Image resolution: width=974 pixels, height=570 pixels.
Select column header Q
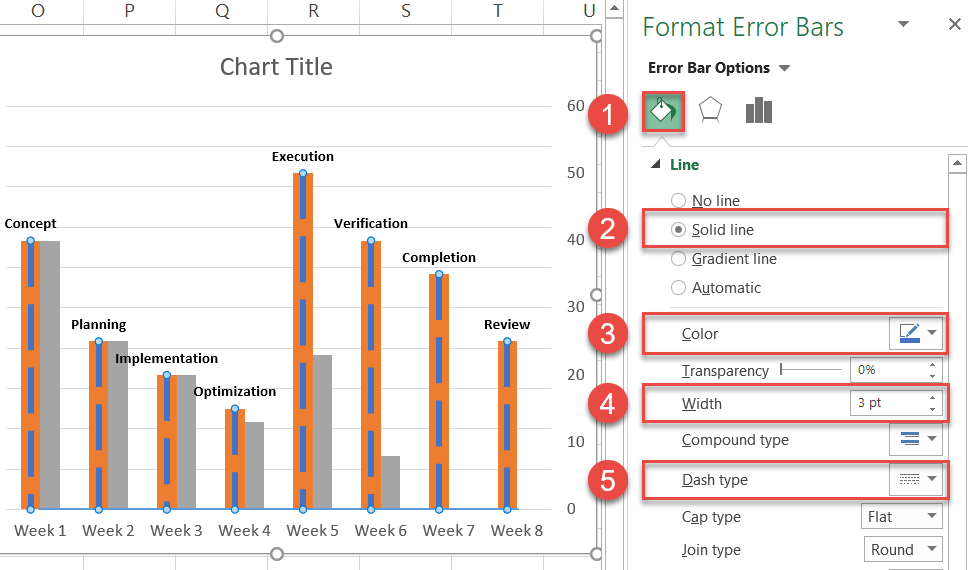pos(222,11)
